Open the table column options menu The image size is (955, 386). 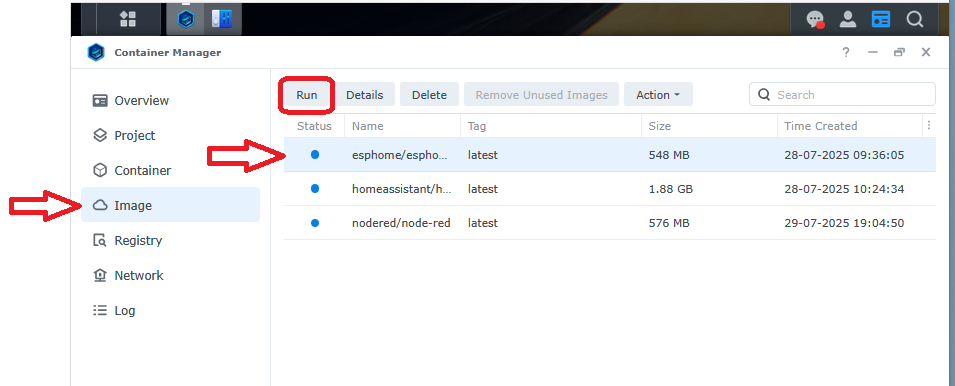point(929,125)
